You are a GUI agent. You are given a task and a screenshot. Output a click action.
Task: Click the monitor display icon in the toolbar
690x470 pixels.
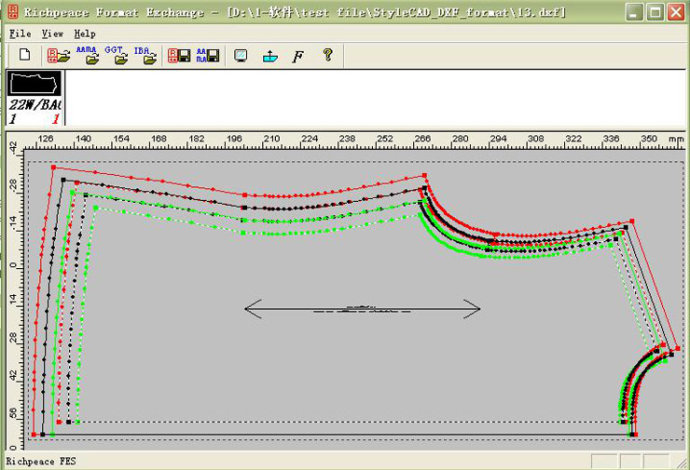point(240,56)
